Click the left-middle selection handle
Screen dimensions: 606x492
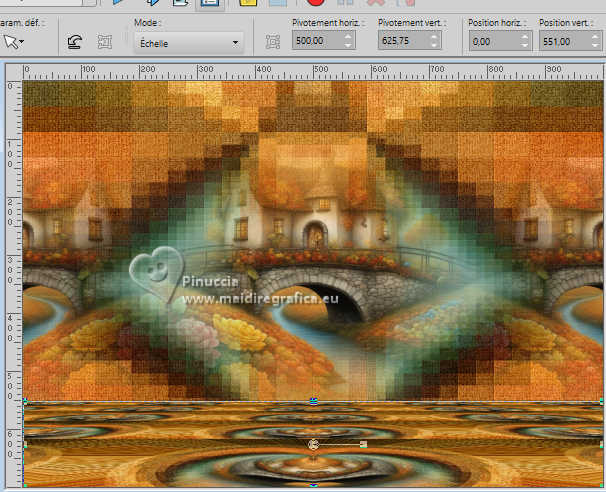(25, 444)
